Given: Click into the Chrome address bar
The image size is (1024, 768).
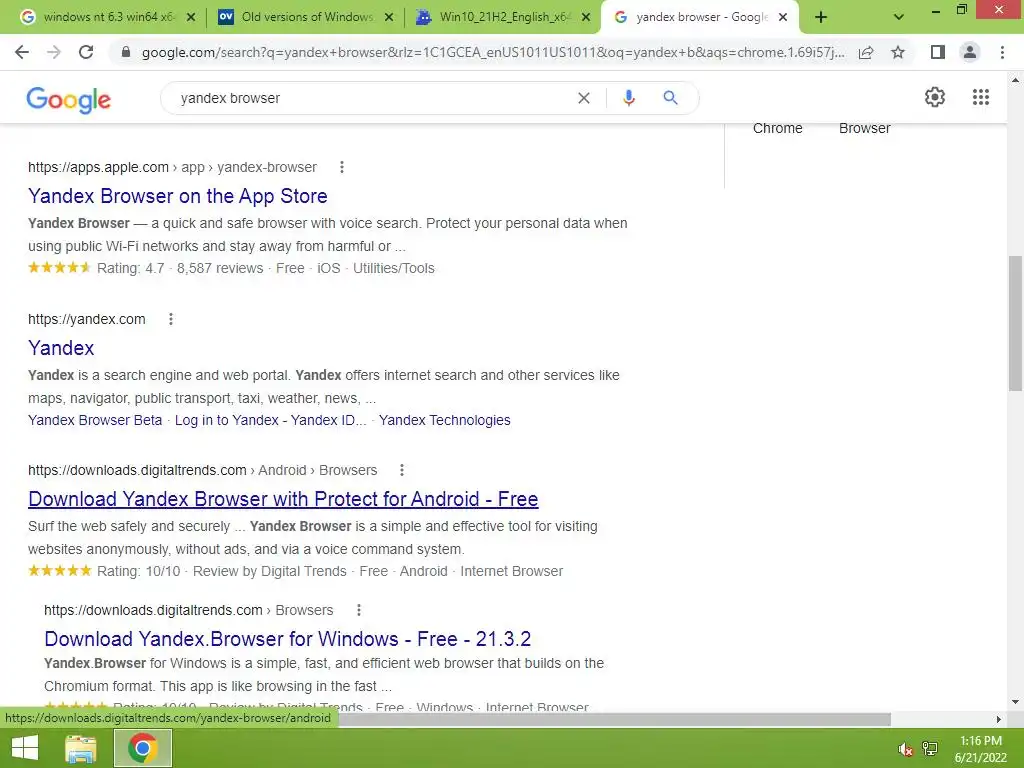Looking at the screenshot, I should pyautogui.click(x=493, y=52).
